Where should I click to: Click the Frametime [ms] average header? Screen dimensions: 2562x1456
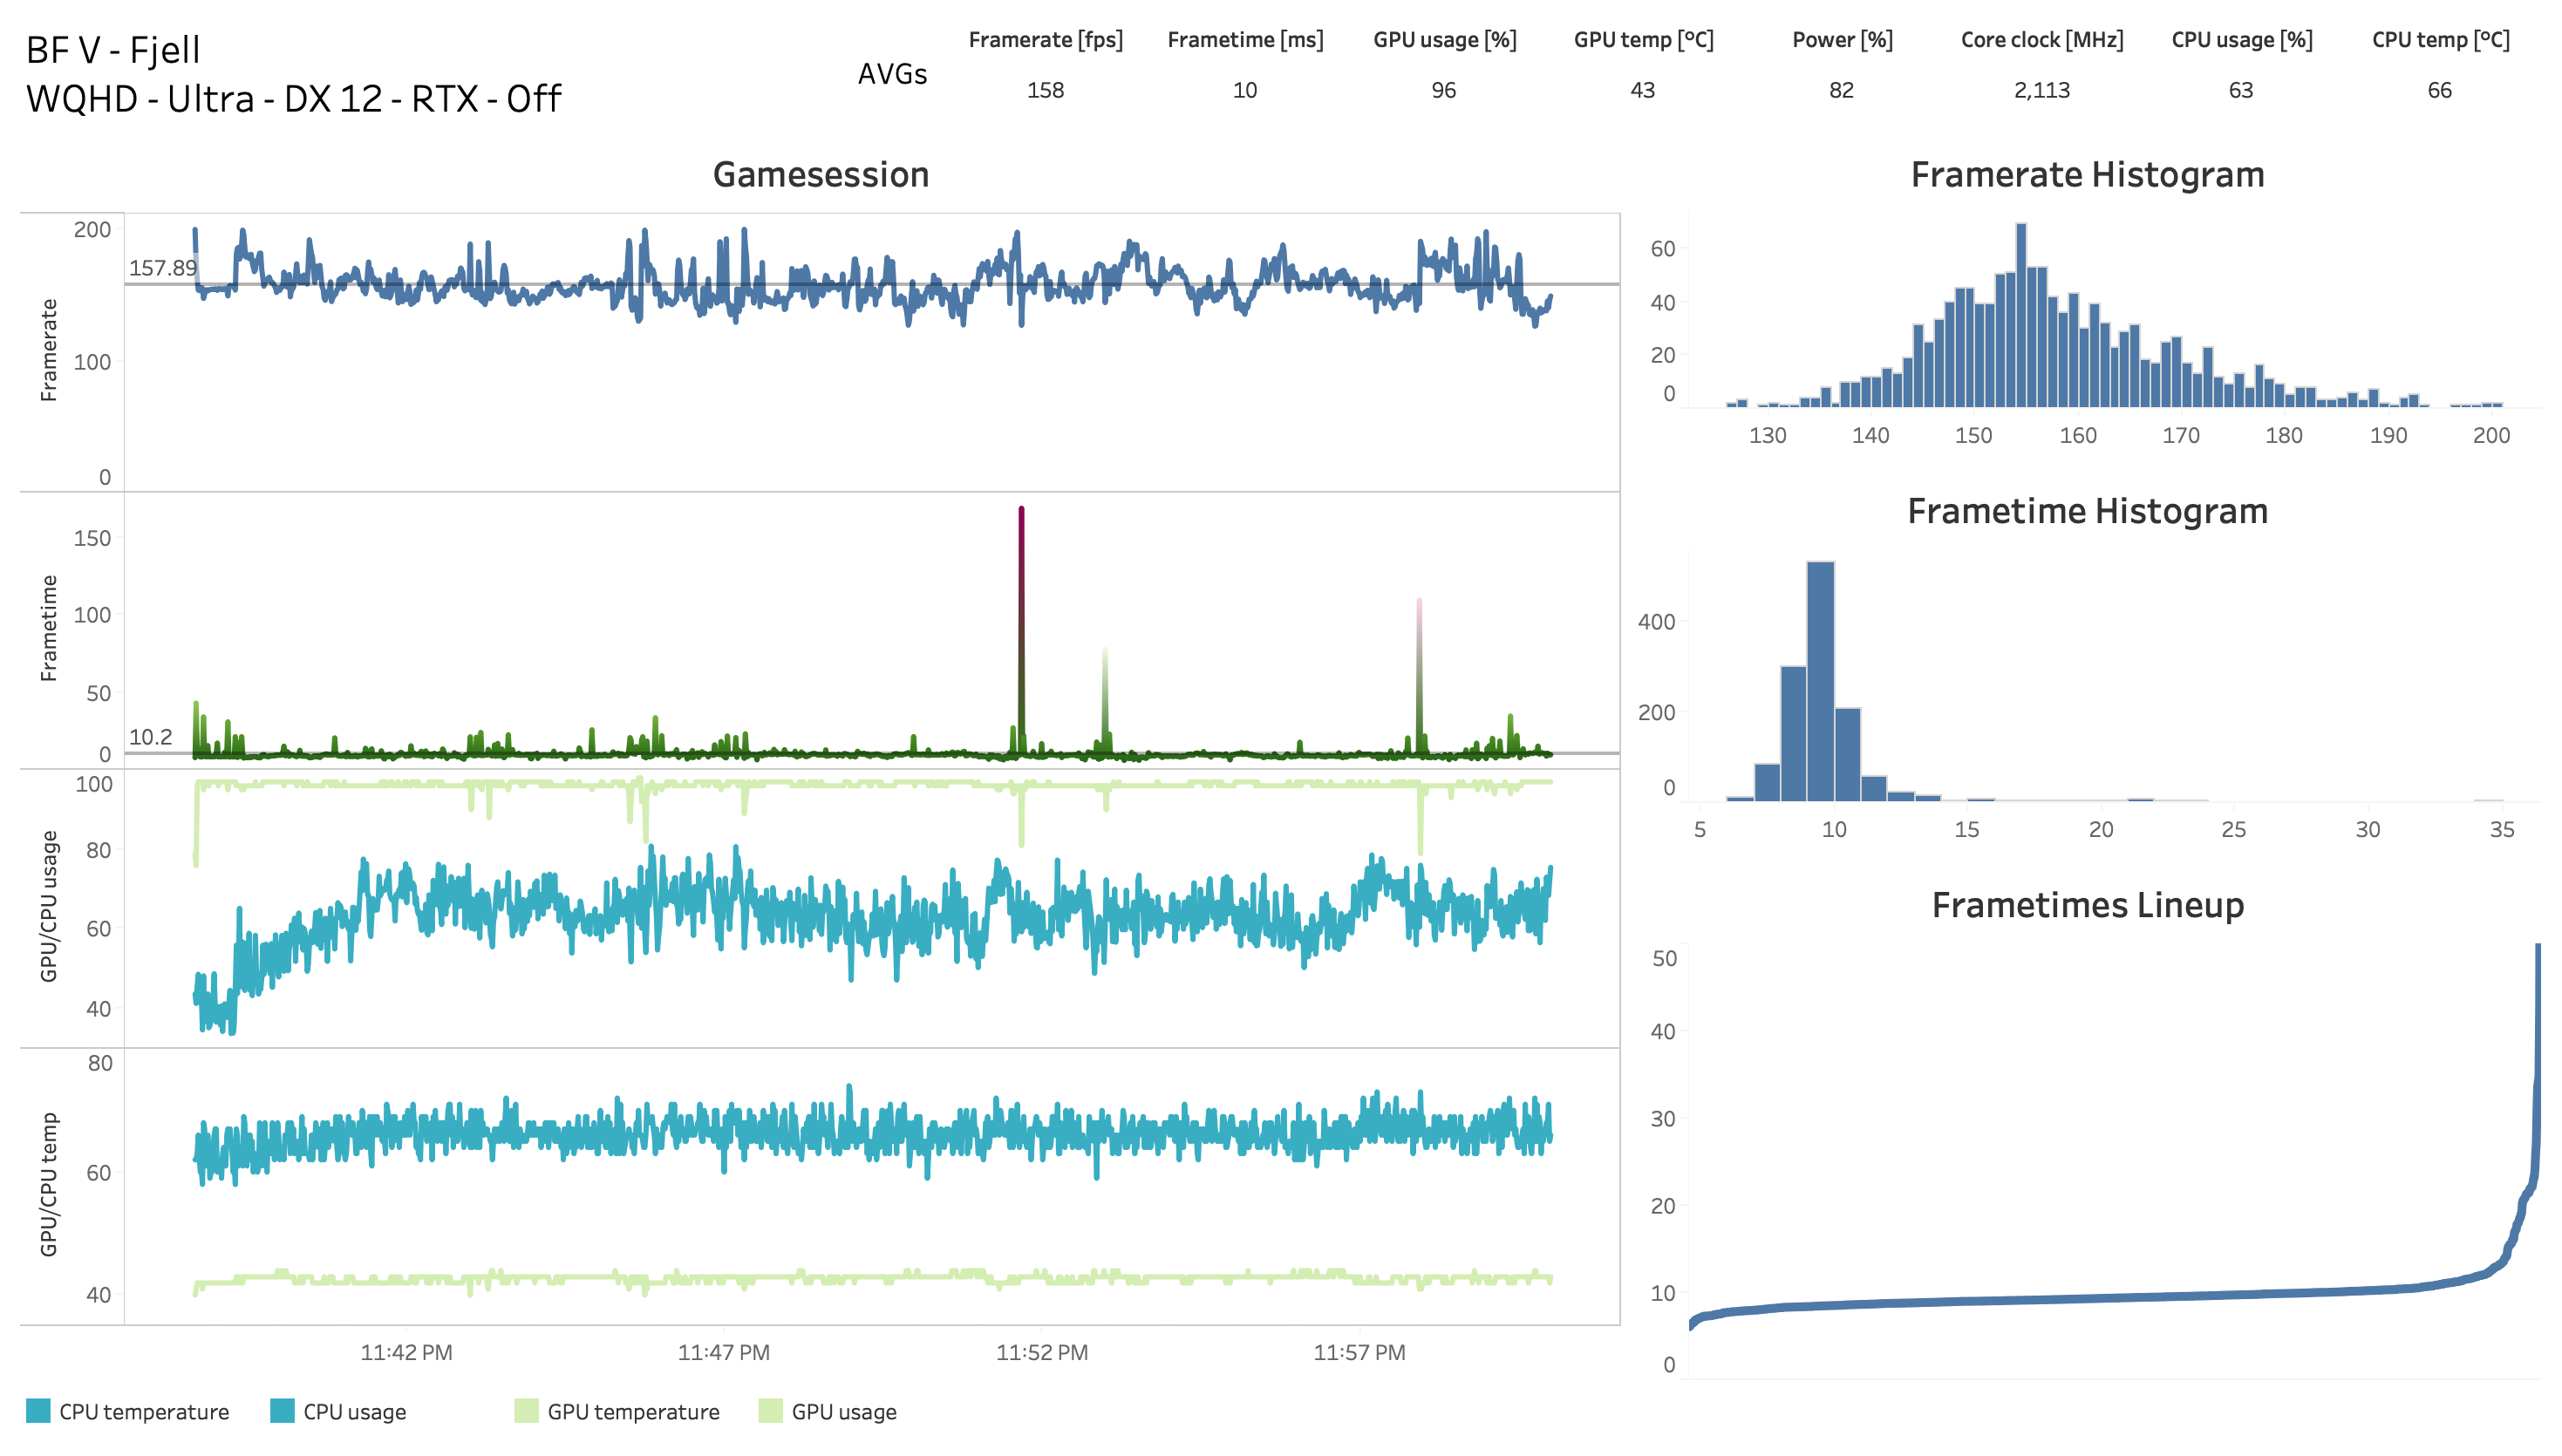pyautogui.click(x=1244, y=40)
